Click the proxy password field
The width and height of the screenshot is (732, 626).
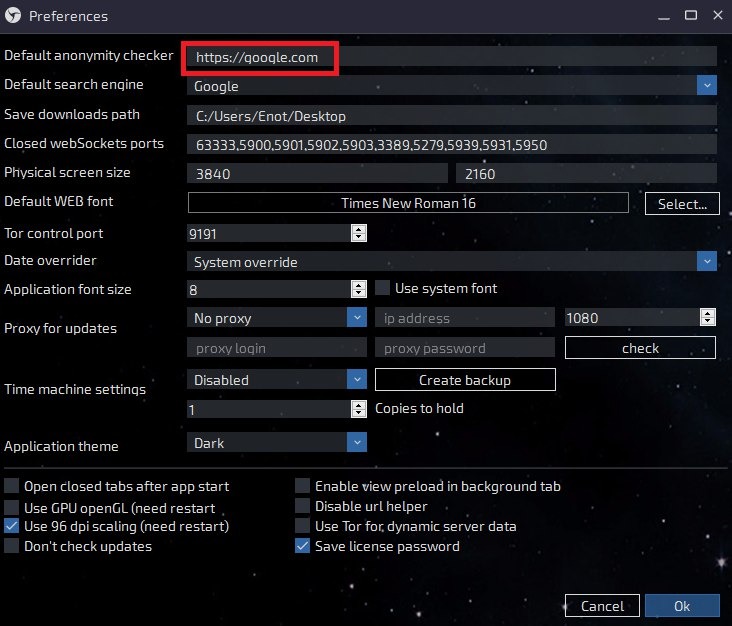click(465, 348)
